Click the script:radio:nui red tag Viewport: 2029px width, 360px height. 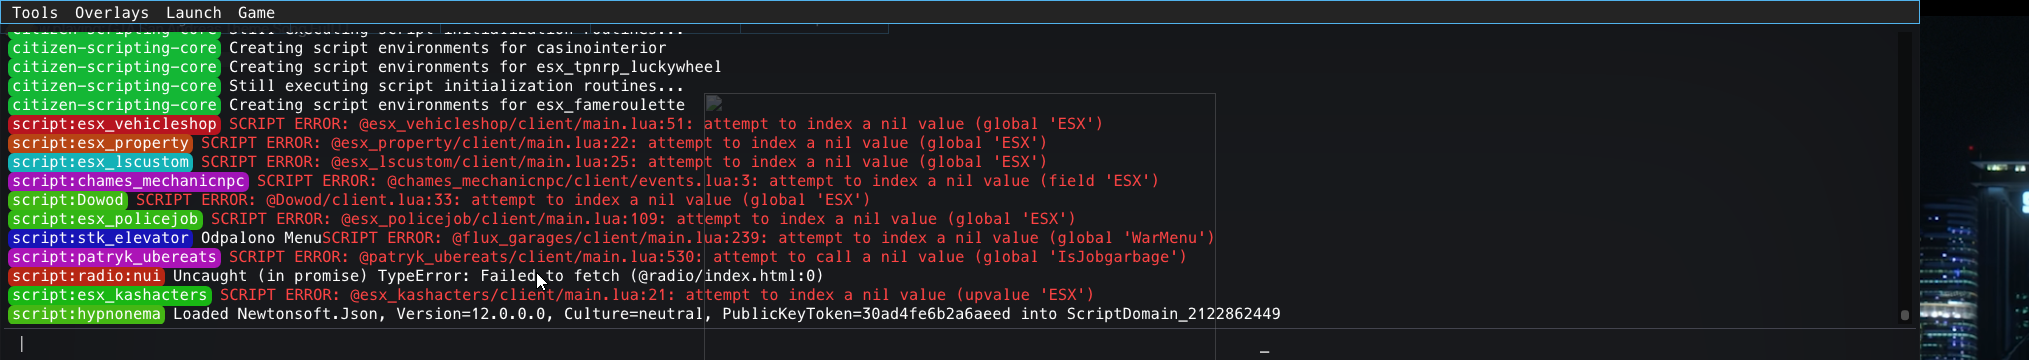point(86,276)
